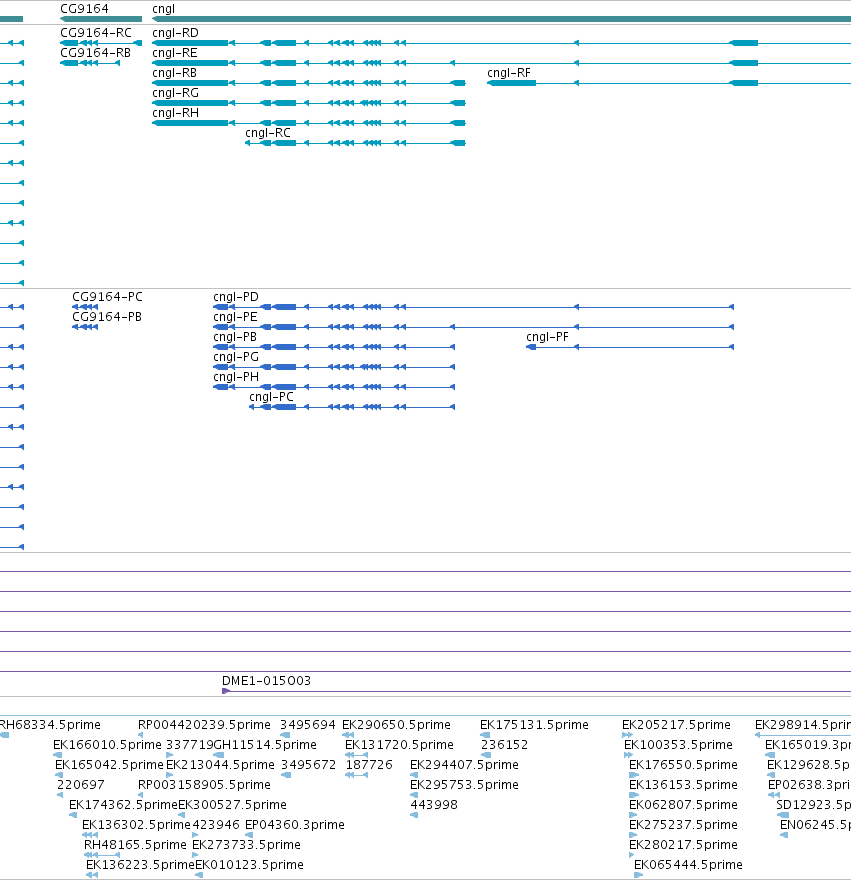Screen dimensions: 851x880
Task: Select the CG9164-RB transcript label
Action: click(x=95, y=53)
